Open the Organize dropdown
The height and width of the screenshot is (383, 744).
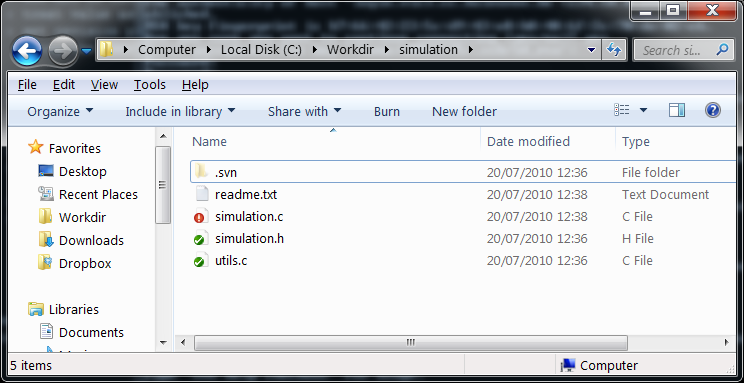tap(60, 112)
